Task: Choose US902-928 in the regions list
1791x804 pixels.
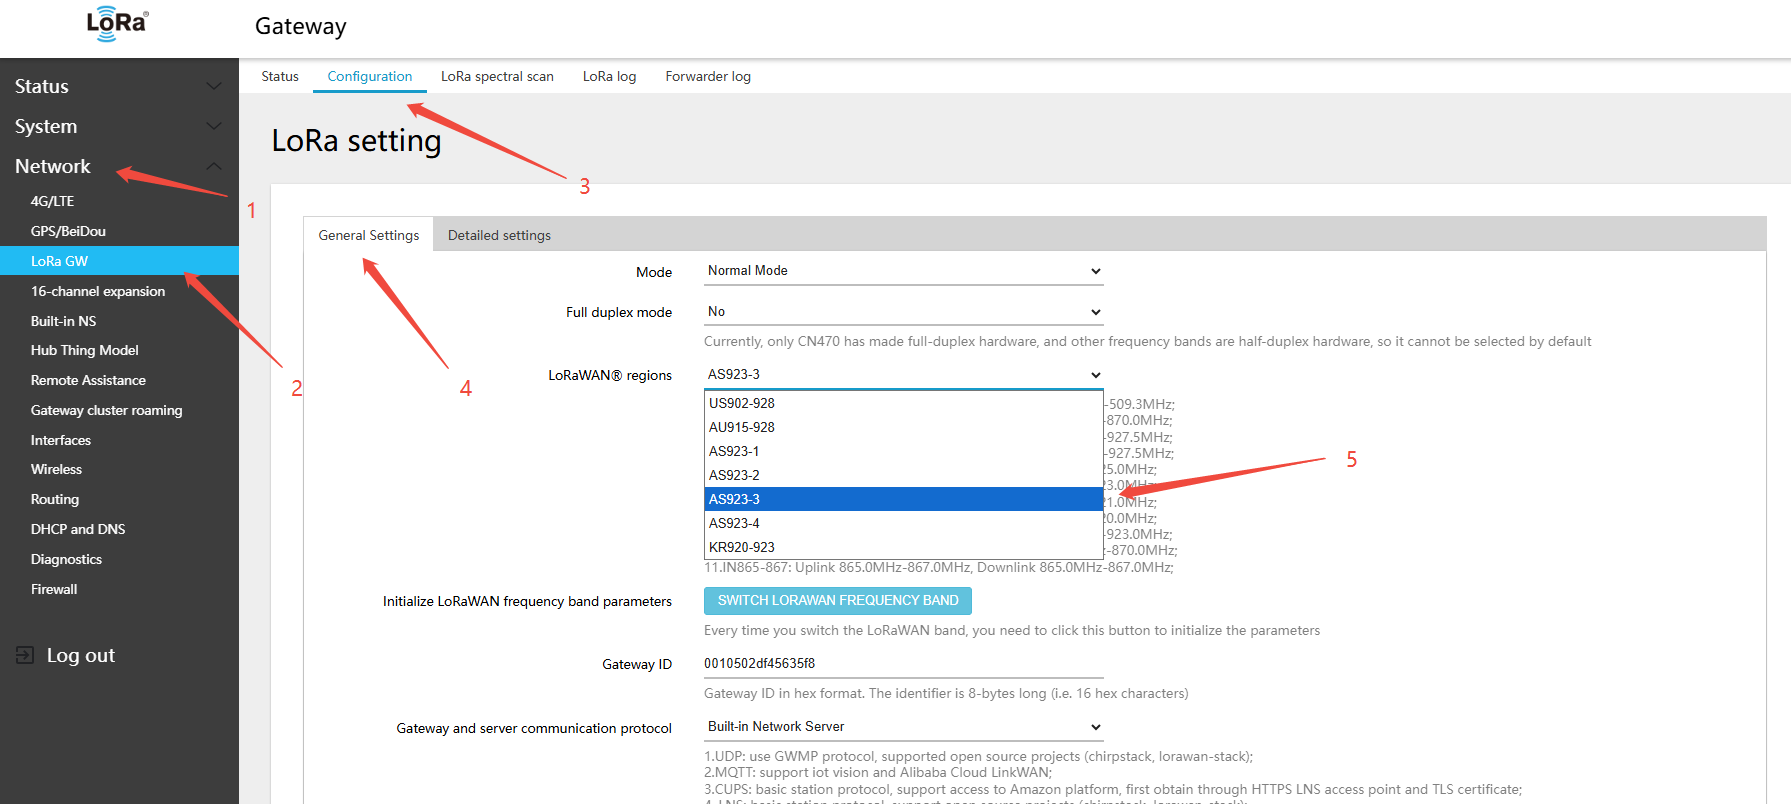Action: tap(903, 403)
